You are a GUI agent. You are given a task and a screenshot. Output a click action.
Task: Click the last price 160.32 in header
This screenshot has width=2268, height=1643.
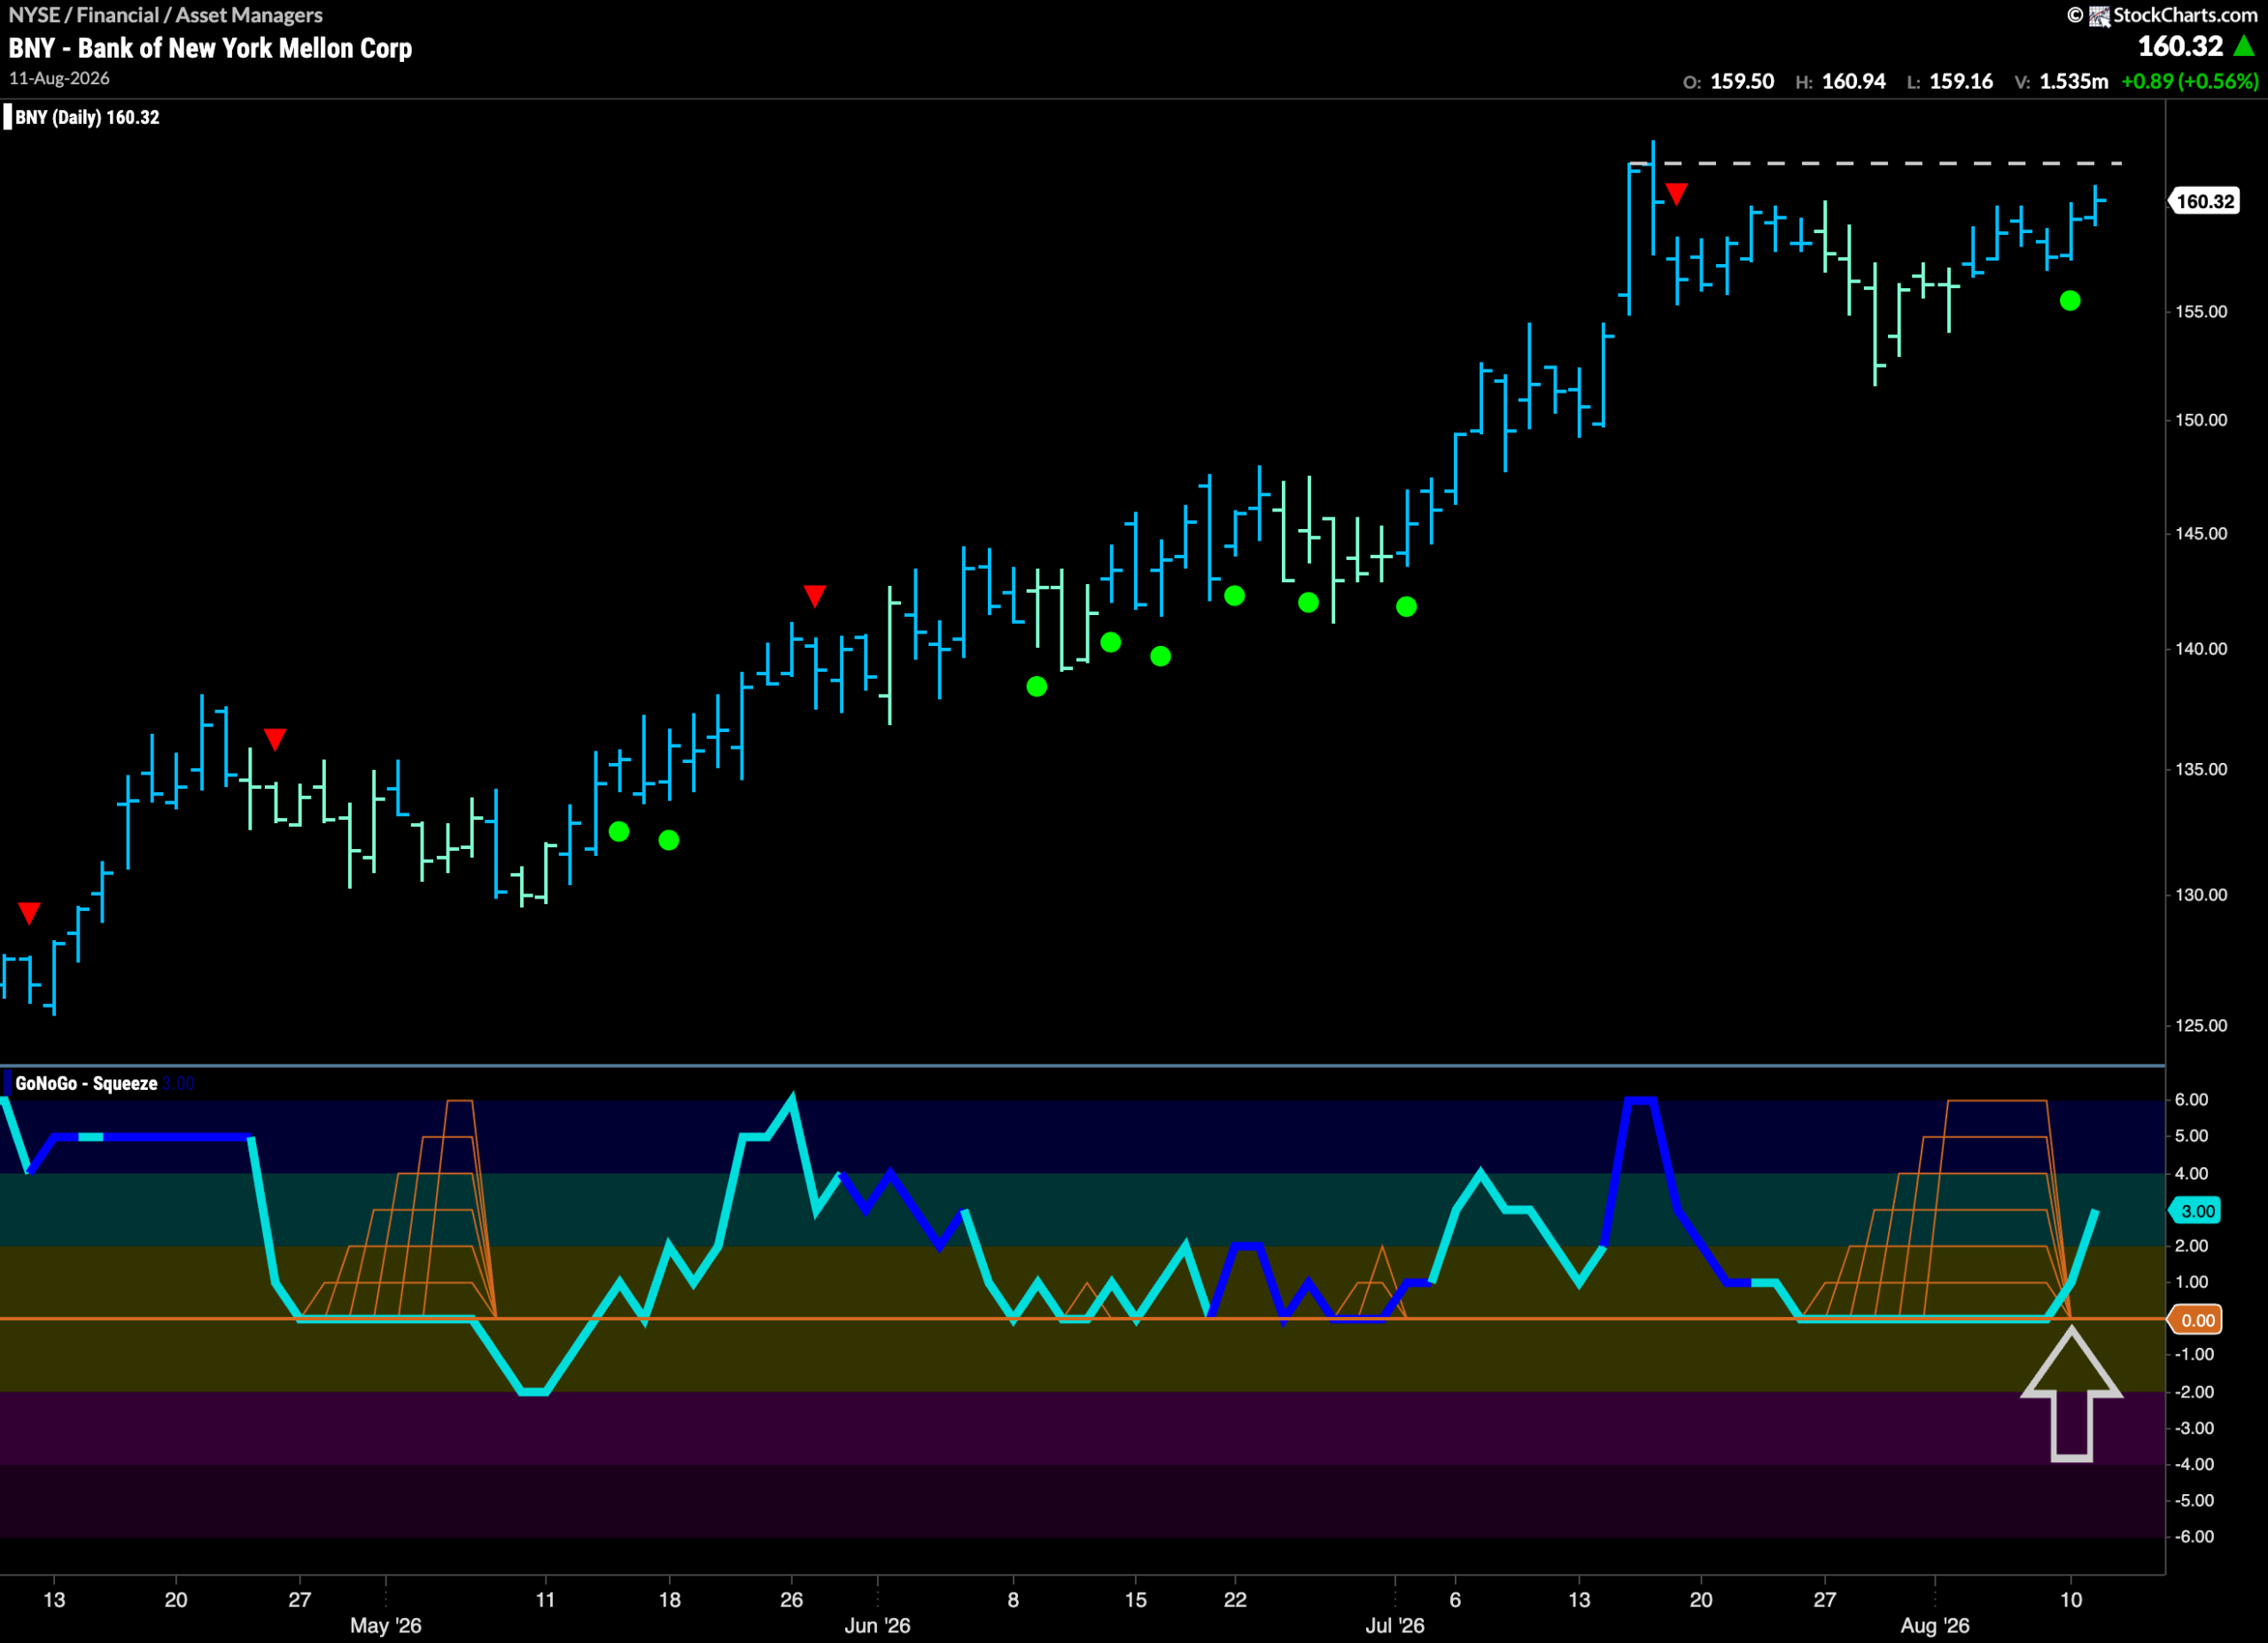click(x=2180, y=46)
